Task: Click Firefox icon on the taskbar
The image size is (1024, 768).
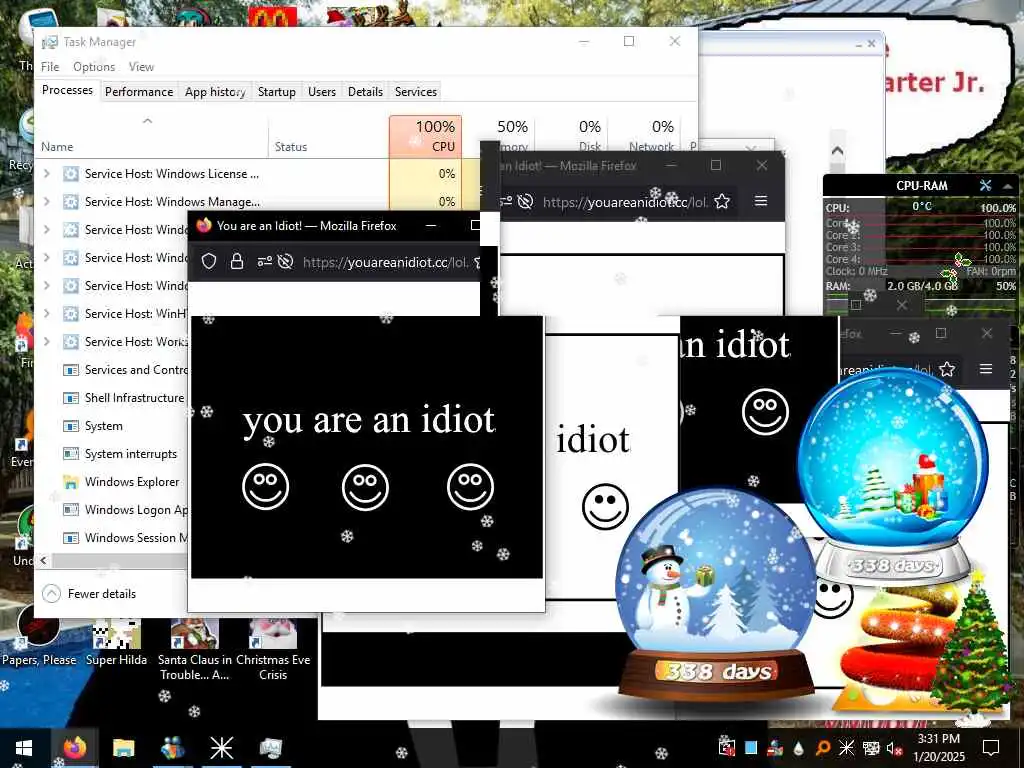Action: pyautogui.click(x=74, y=748)
